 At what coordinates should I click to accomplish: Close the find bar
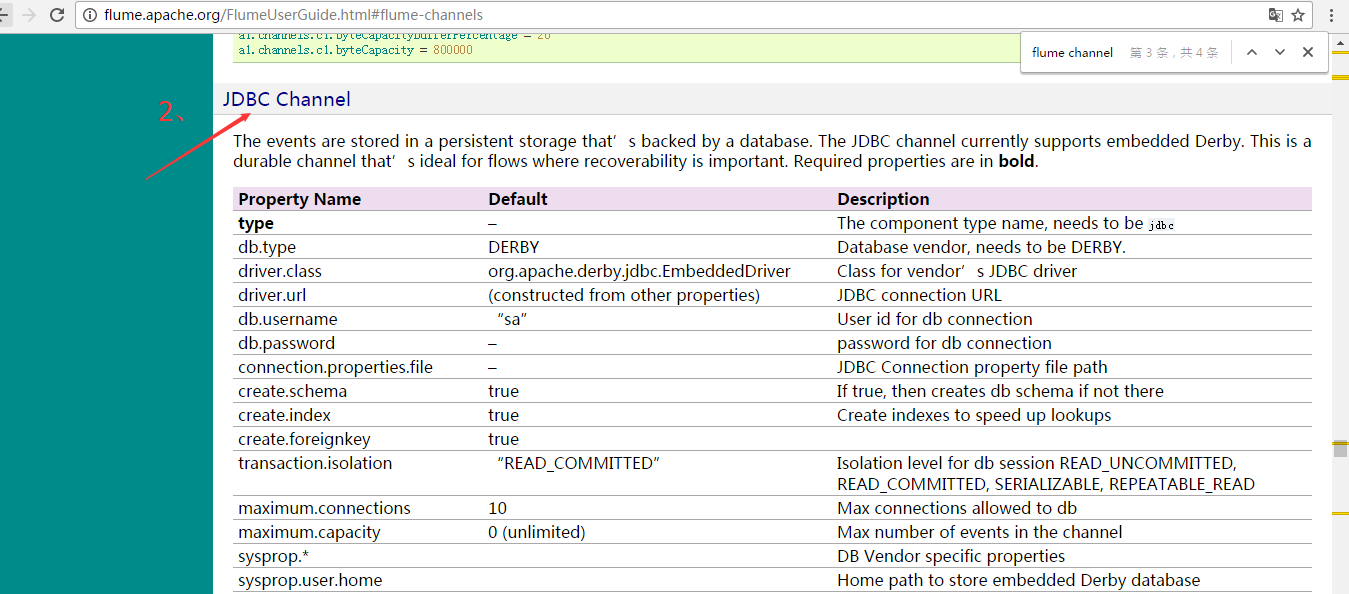(1307, 52)
